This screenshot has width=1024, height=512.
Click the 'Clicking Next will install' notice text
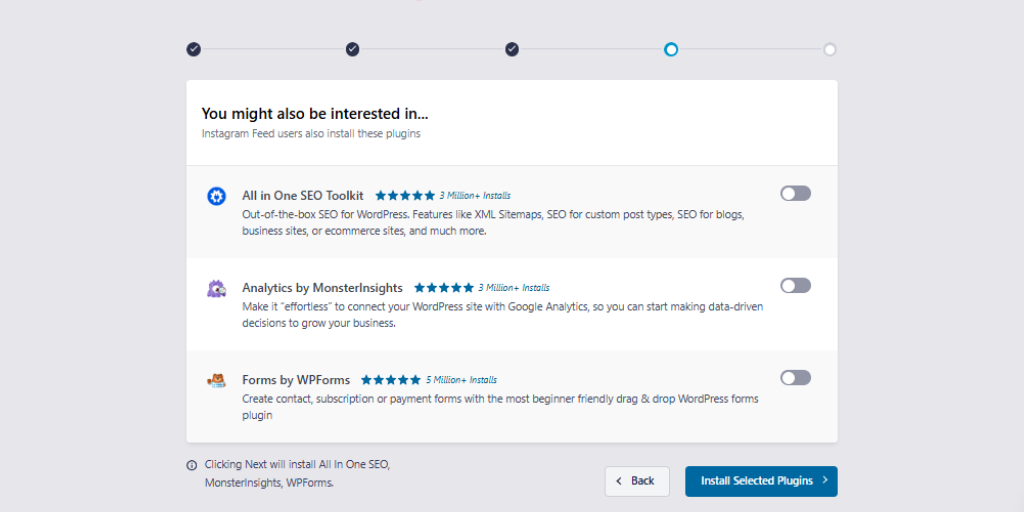298,474
